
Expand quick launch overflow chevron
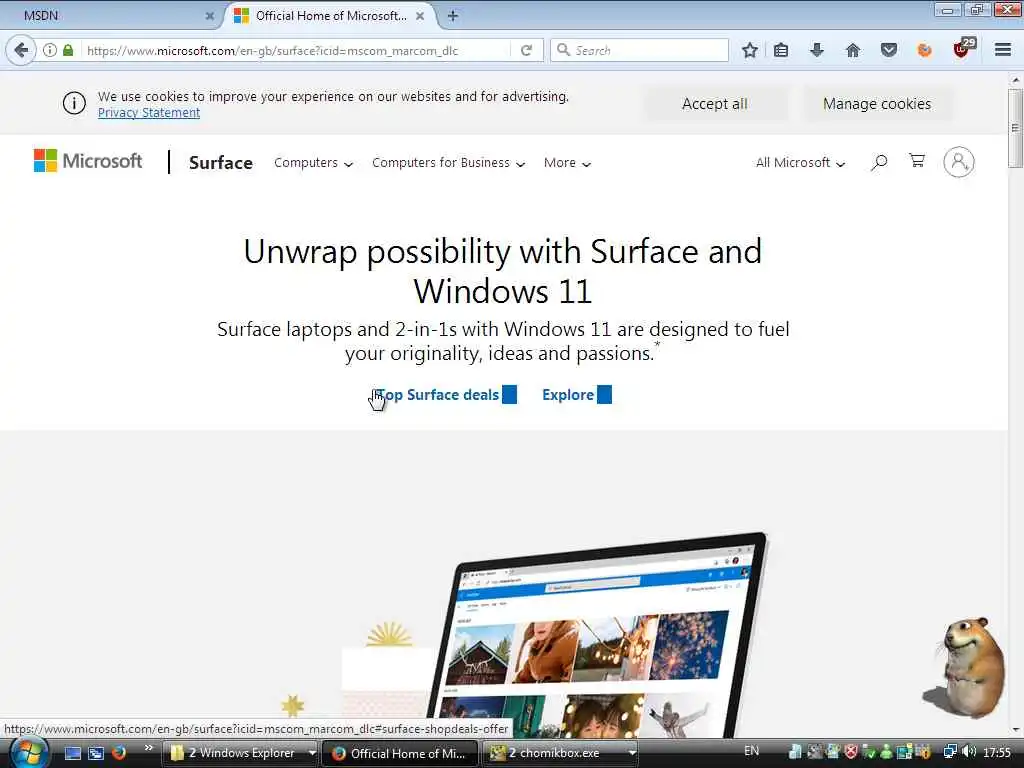pyautogui.click(x=148, y=748)
